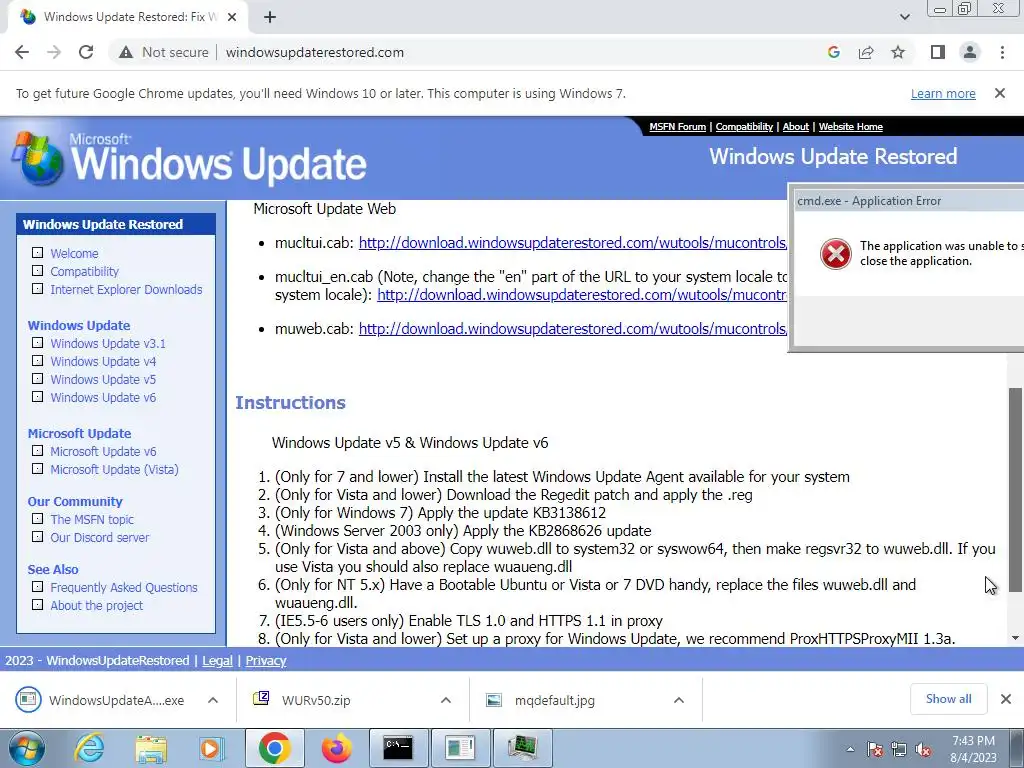Close the downloads bar
This screenshot has width=1024, height=768.
[x=1006, y=699]
